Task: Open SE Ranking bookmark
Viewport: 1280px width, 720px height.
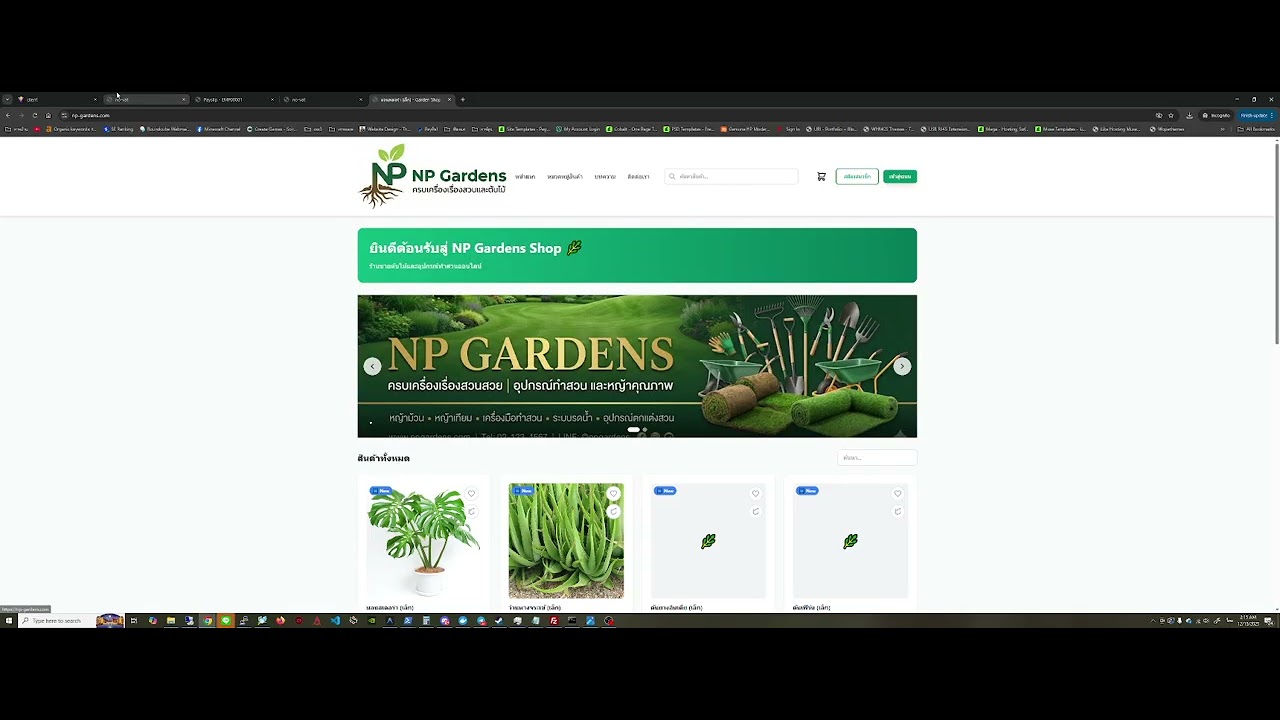Action: [119, 129]
